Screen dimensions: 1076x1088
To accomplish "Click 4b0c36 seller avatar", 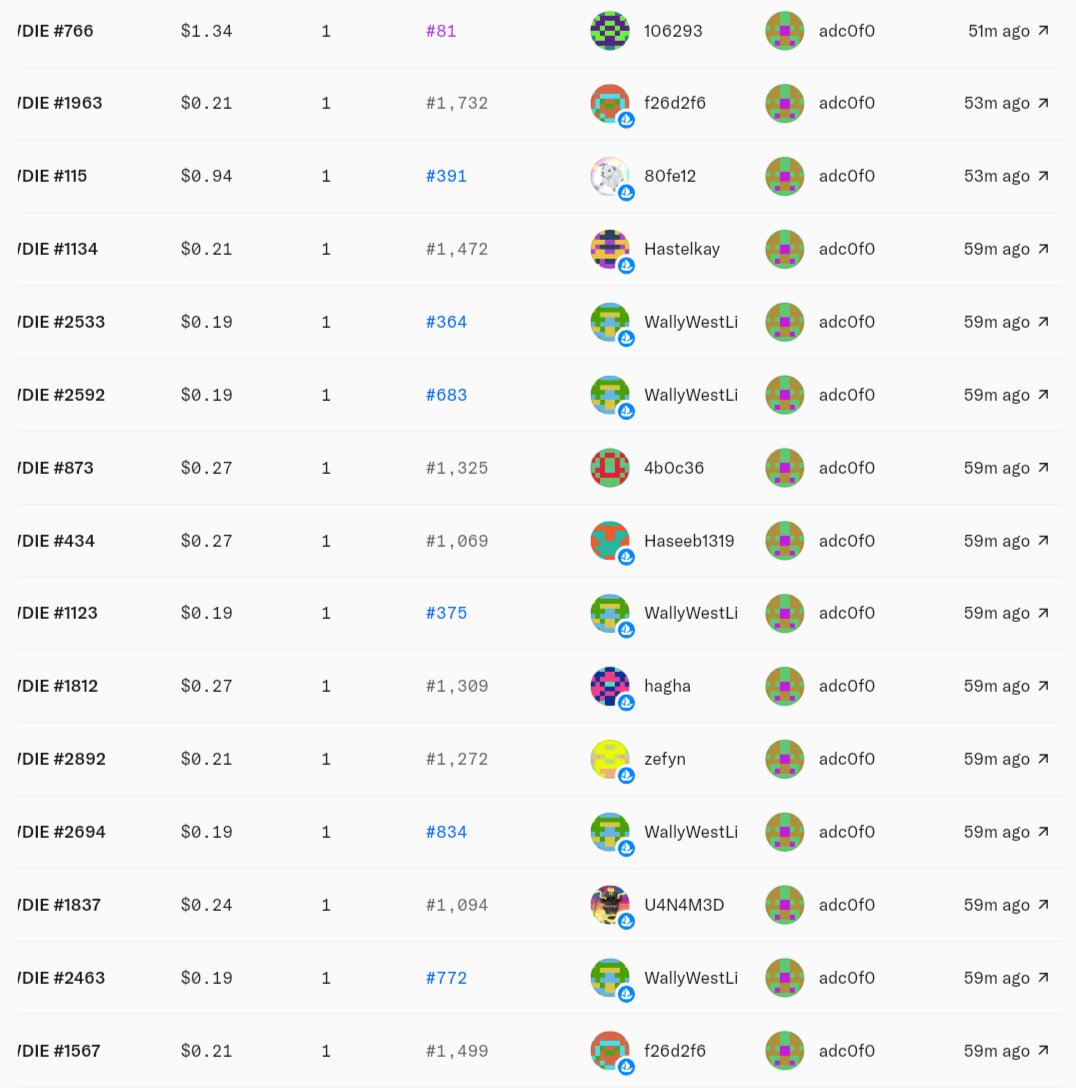I will pos(610,468).
